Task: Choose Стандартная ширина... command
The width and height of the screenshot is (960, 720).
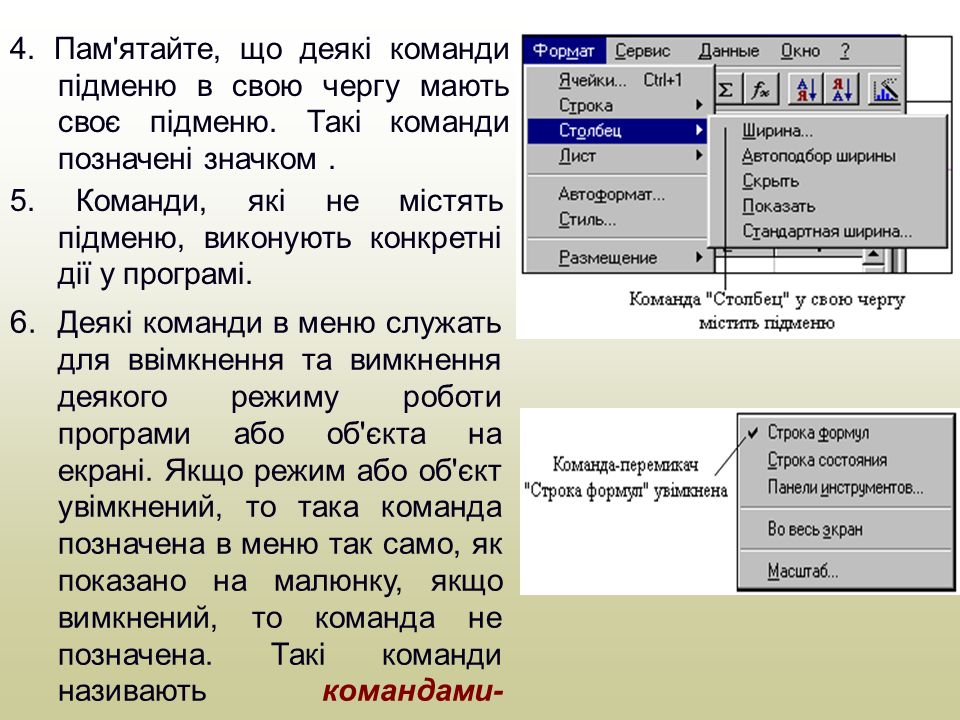Action: tap(828, 231)
